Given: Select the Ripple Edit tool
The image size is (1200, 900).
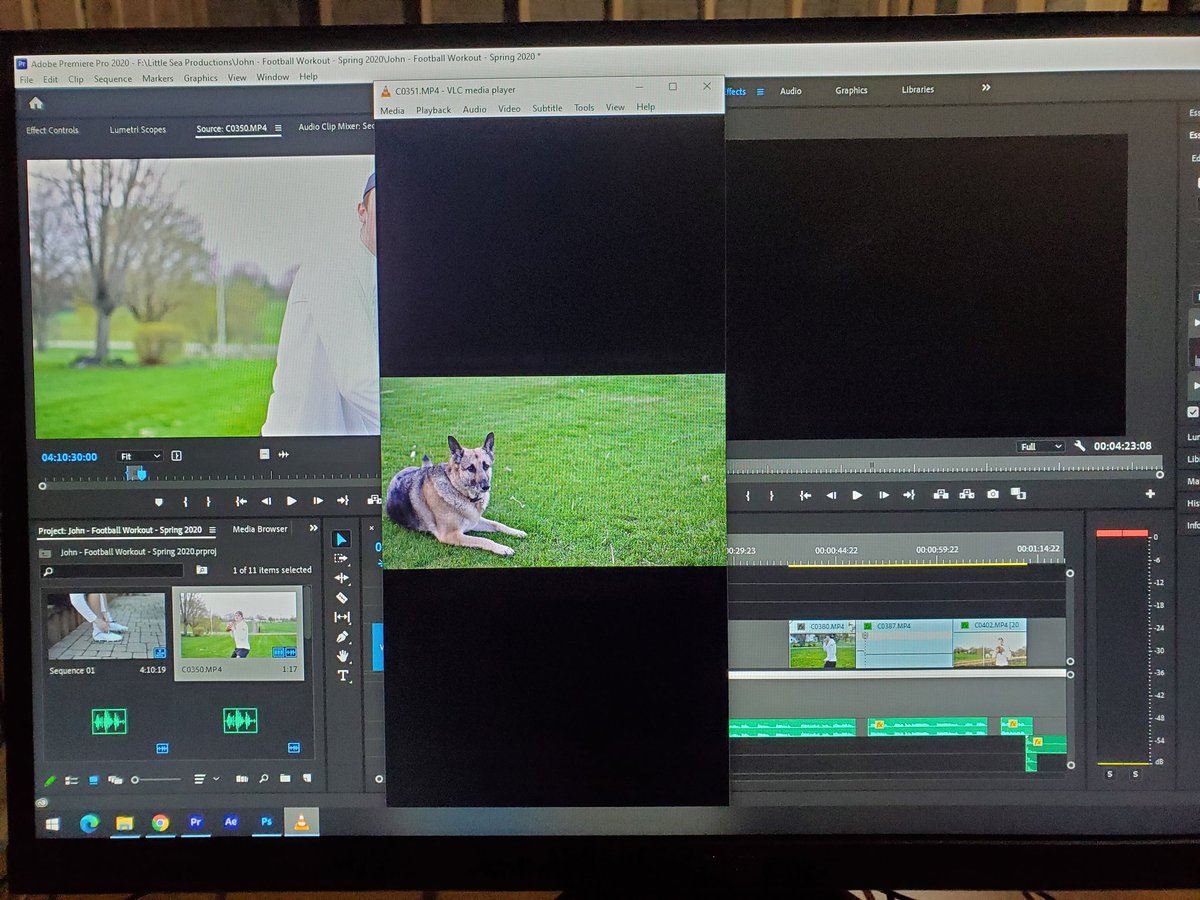Looking at the screenshot, I should pyautogui.click(x=342, y=578).
